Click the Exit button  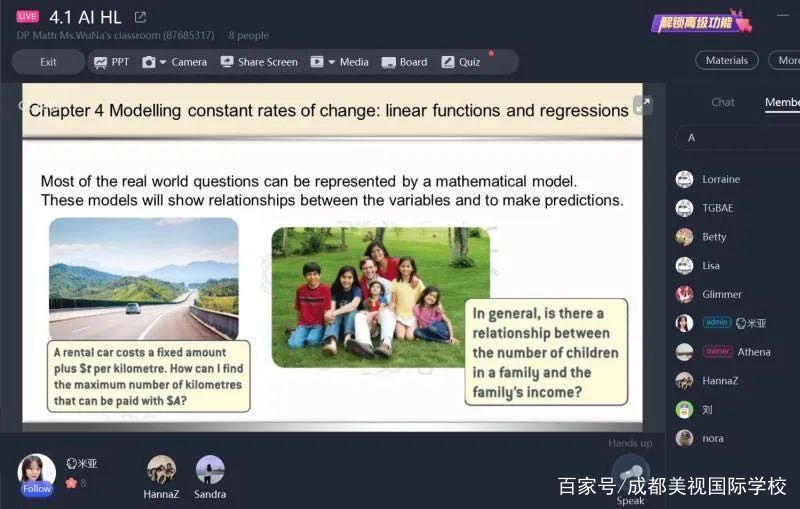coord(48,62)
